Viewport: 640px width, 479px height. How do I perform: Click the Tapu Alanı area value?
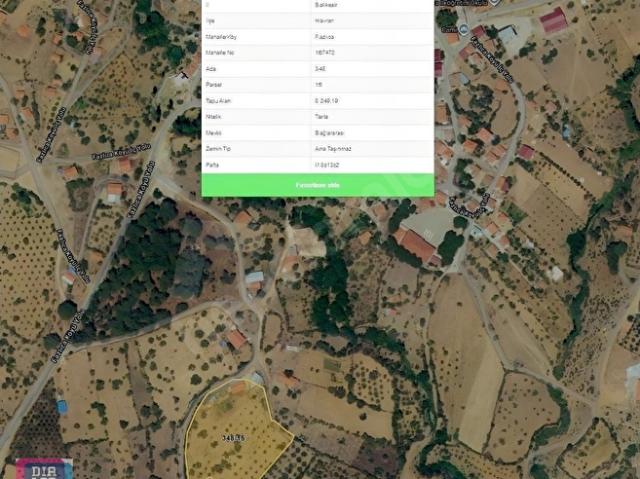tap(326, 101)
